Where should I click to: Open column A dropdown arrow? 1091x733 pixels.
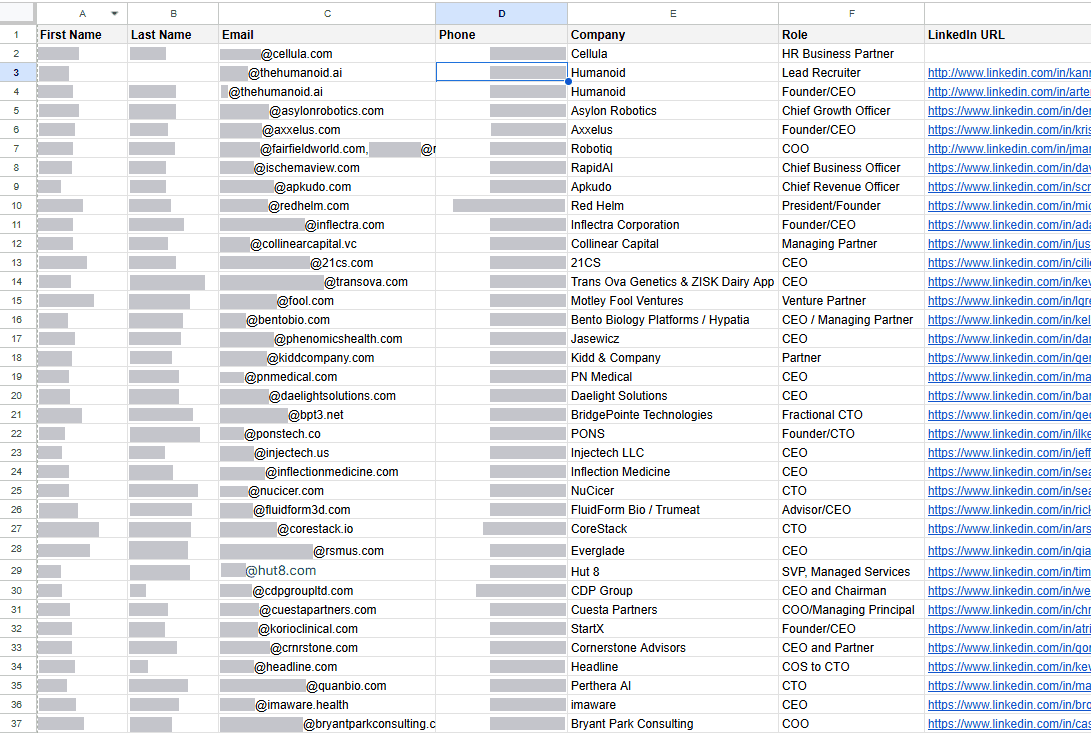click(114, 13)
